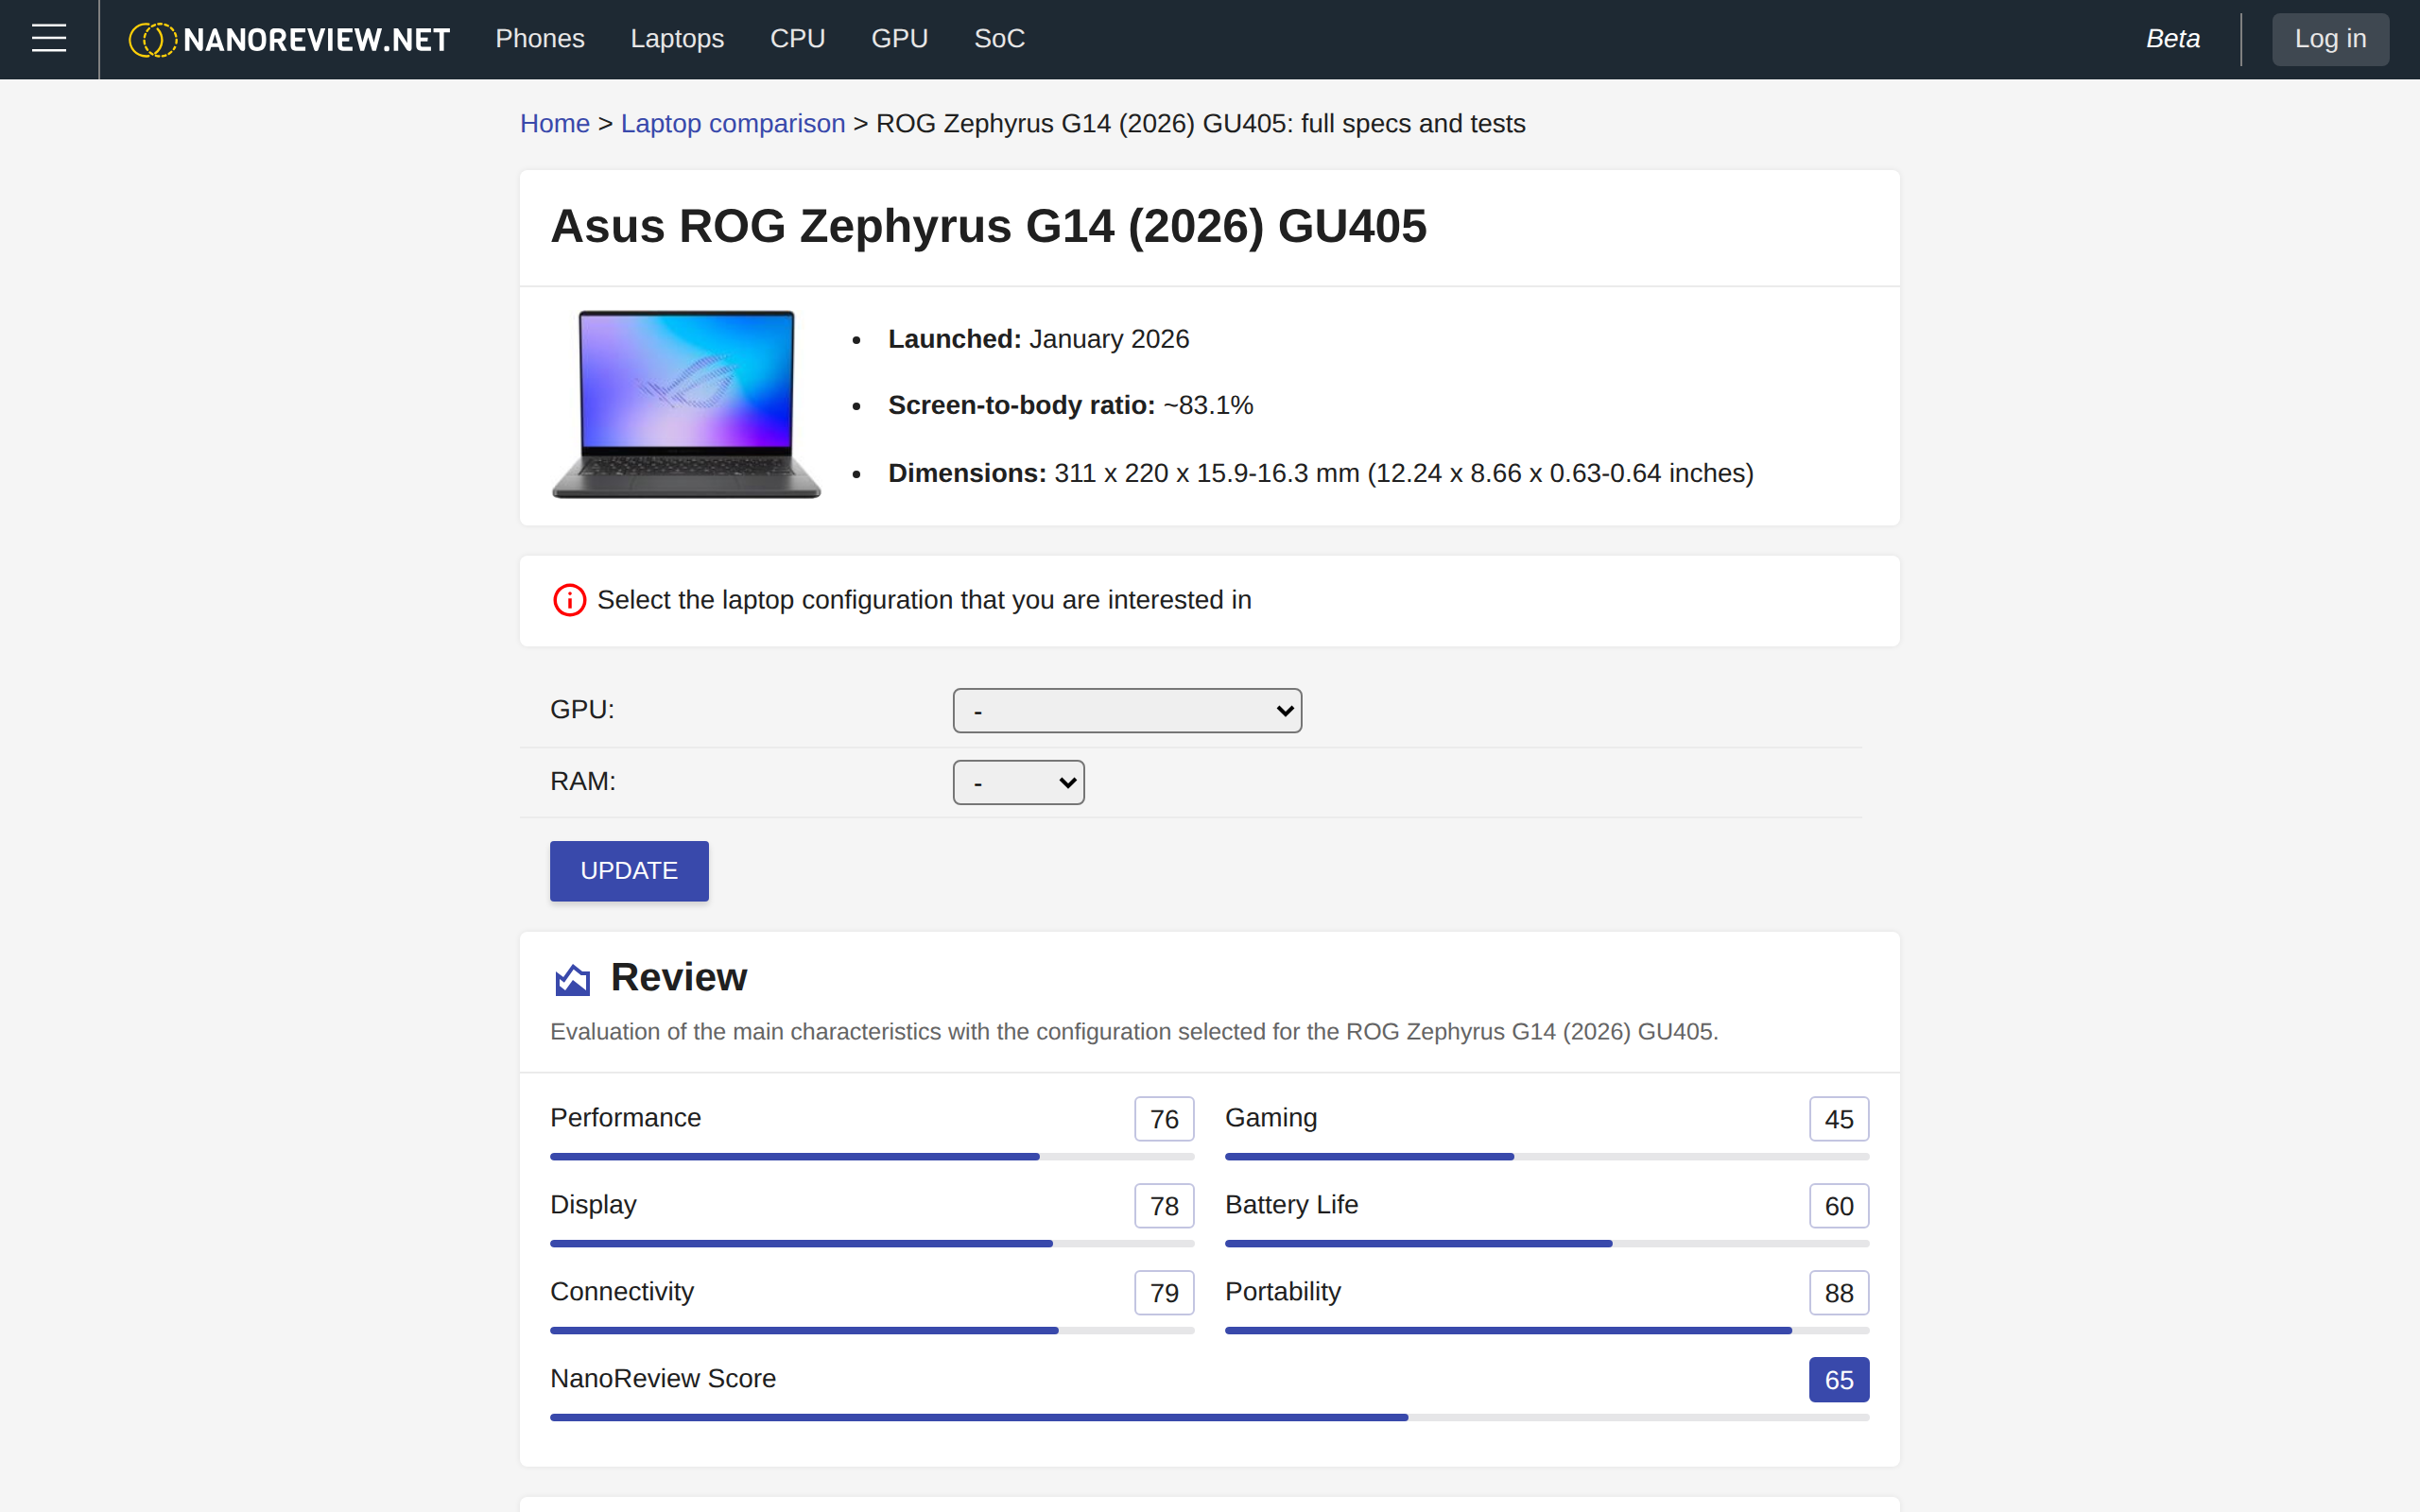
Task: Click the Log in button
Action: pyautogui.click(x=2330, y=39)
